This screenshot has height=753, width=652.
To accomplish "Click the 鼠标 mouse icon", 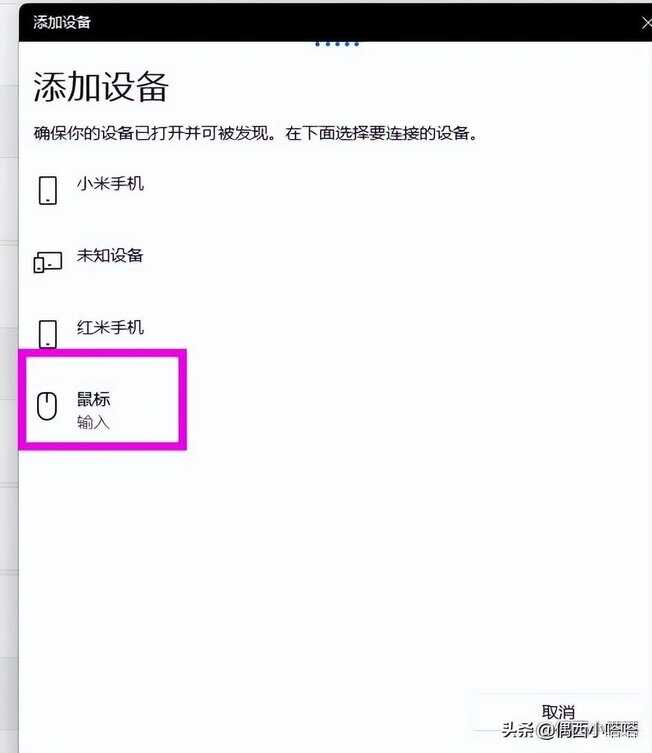I will coord(47,406).
